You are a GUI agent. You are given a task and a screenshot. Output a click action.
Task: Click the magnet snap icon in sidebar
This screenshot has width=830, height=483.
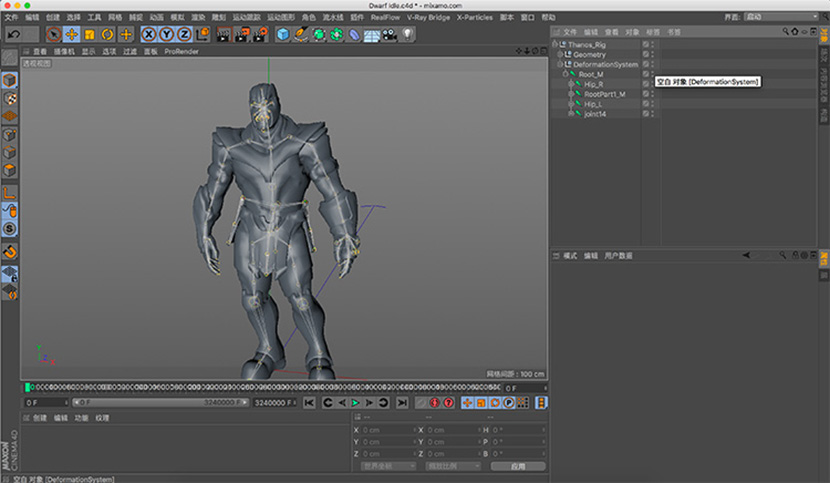(x=10, y=252)
